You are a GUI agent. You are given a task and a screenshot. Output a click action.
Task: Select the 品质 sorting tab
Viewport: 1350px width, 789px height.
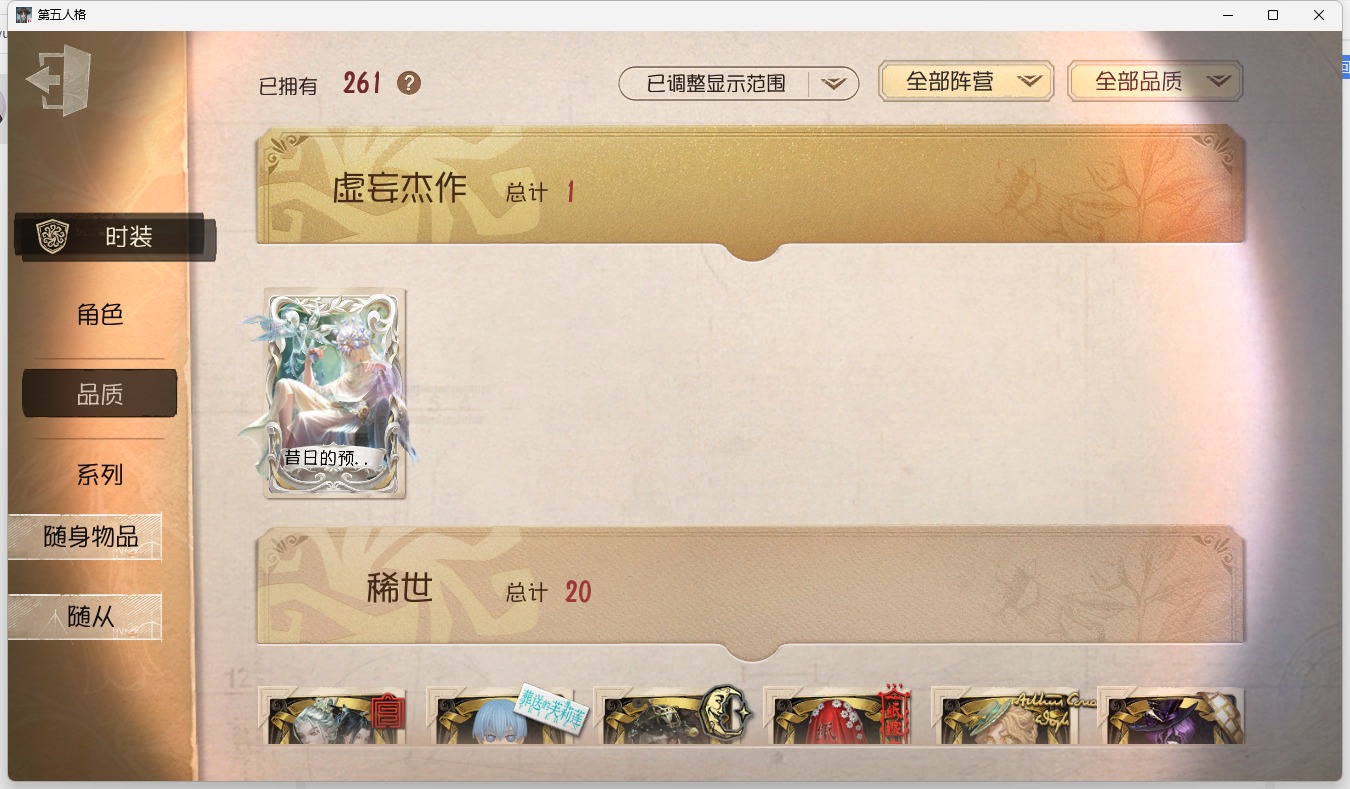(100, 394)
